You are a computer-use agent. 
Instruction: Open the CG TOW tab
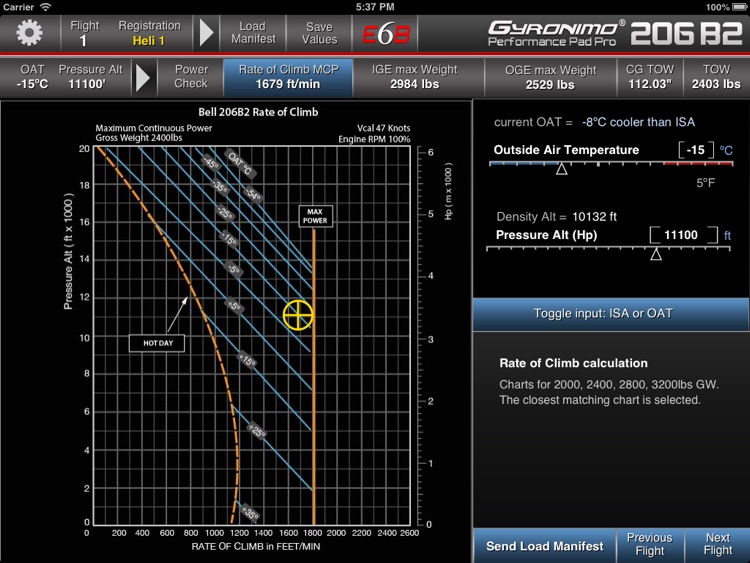pos(650,77)
